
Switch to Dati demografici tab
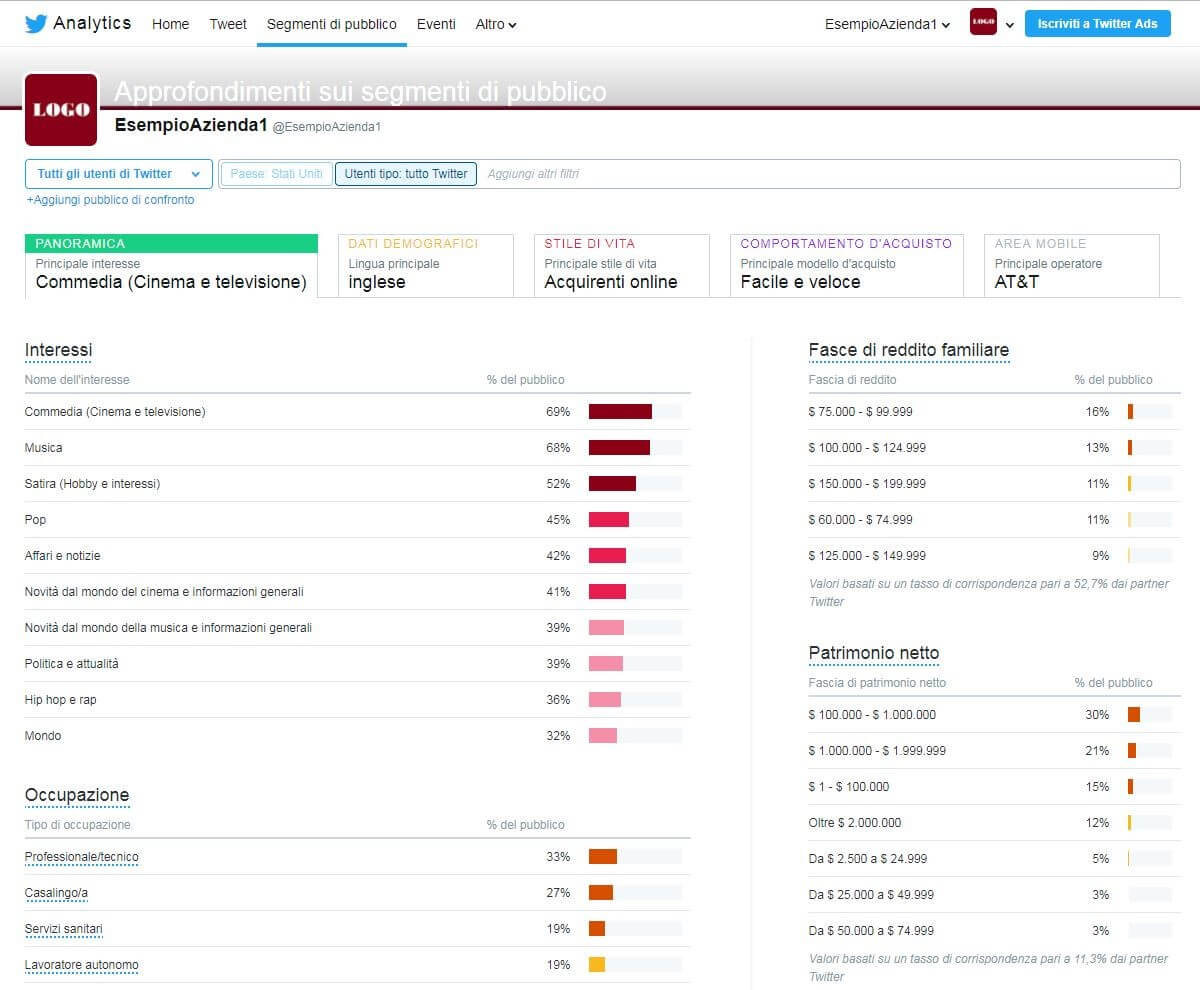[x=426, y=265]
